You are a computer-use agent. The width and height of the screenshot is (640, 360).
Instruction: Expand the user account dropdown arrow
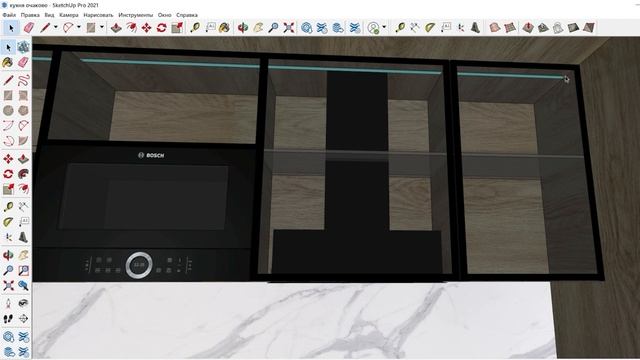(x=384, y=28)
